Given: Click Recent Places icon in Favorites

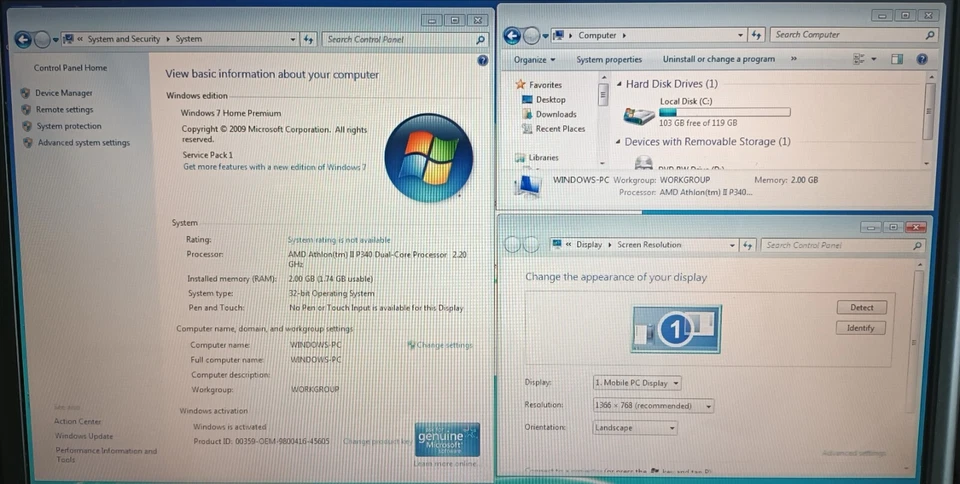Looking at the screenshot, I should (x=527, y=128).
